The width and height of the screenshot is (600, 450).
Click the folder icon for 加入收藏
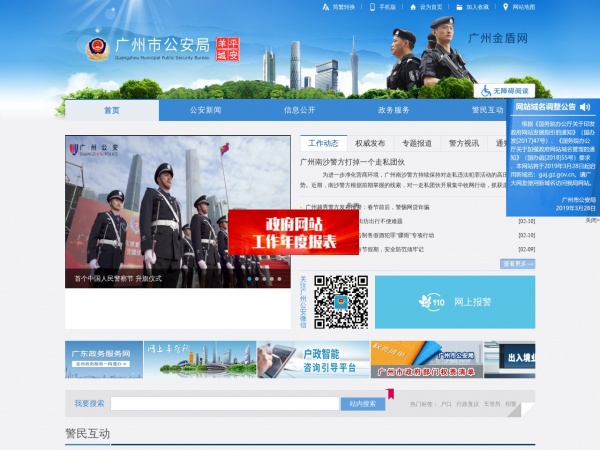pyautogui.click(x=459, y=7)
